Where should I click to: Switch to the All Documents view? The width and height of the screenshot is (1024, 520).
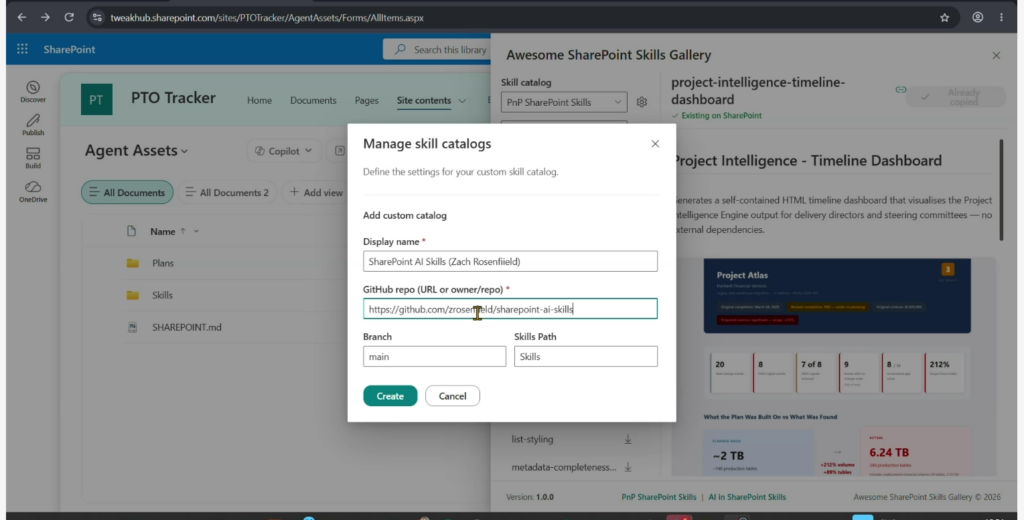point(127,192)
